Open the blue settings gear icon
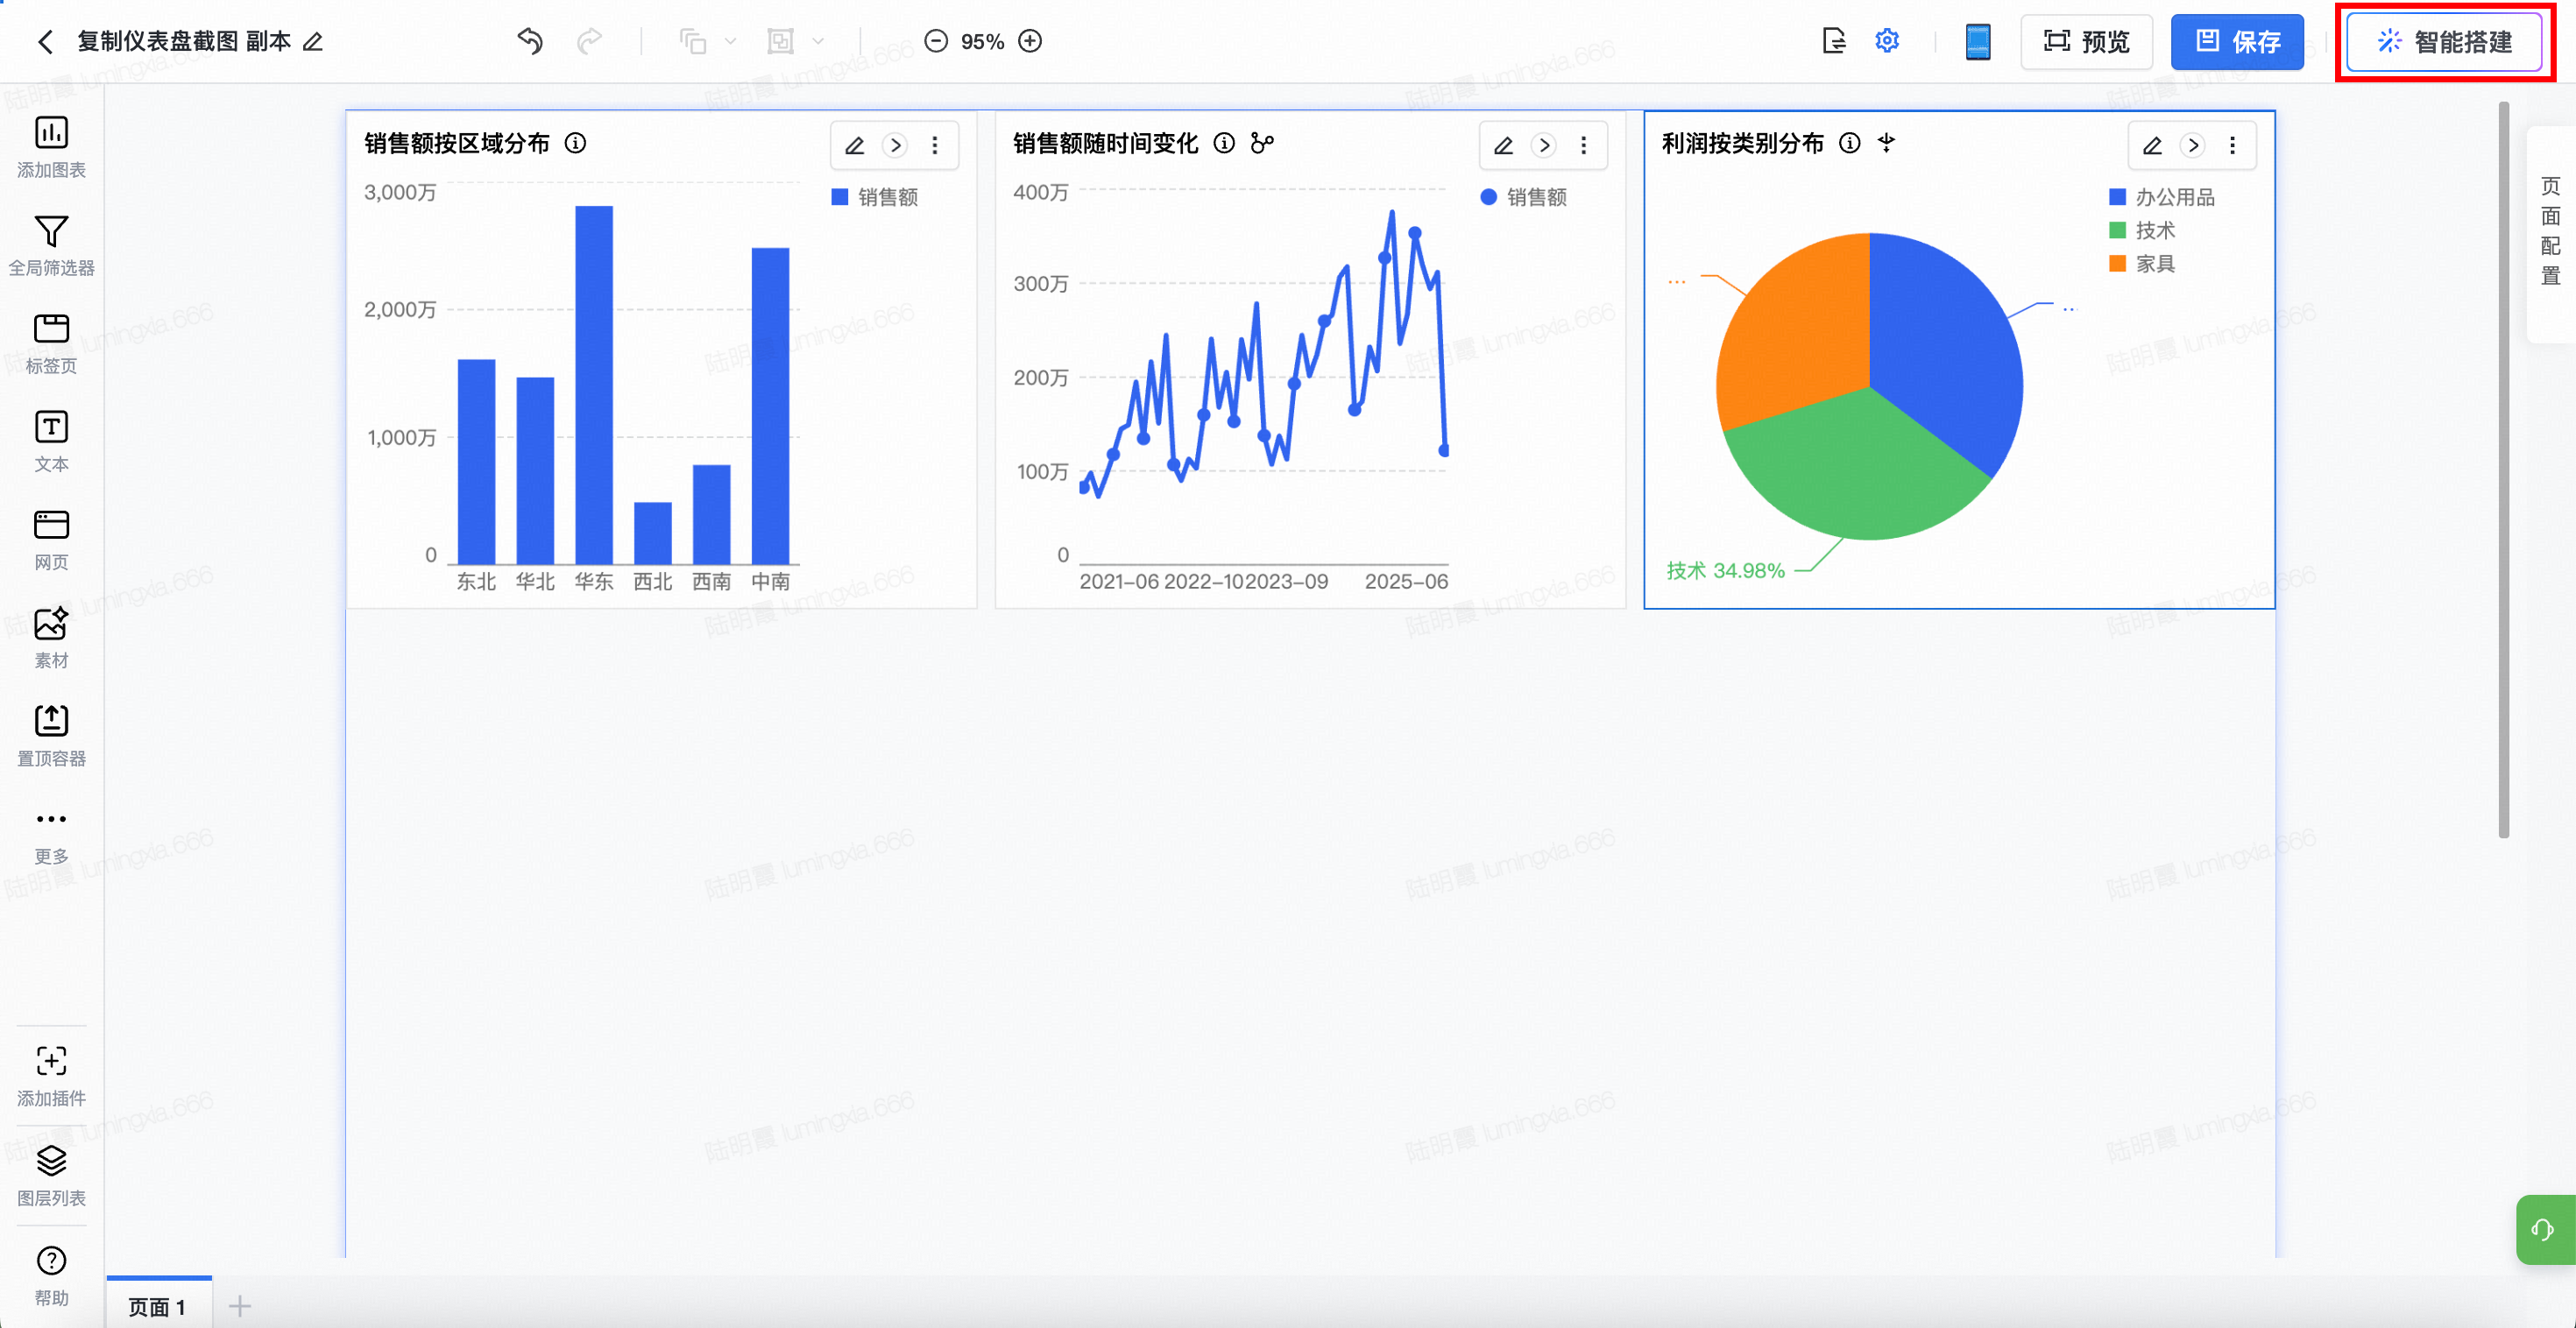Viewport: 2576px width, 1328px height. pyautogui.click(x=1886, y=41)
